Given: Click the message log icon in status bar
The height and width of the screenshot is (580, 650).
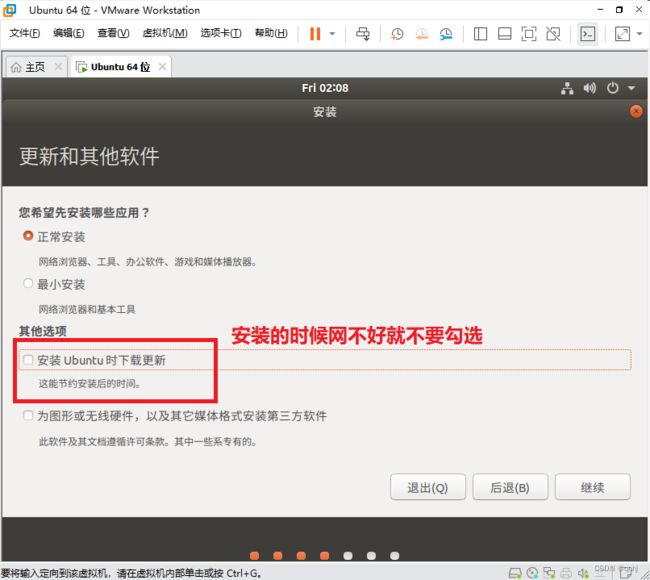Looking at the screenshot, I should tap(625, 573).
